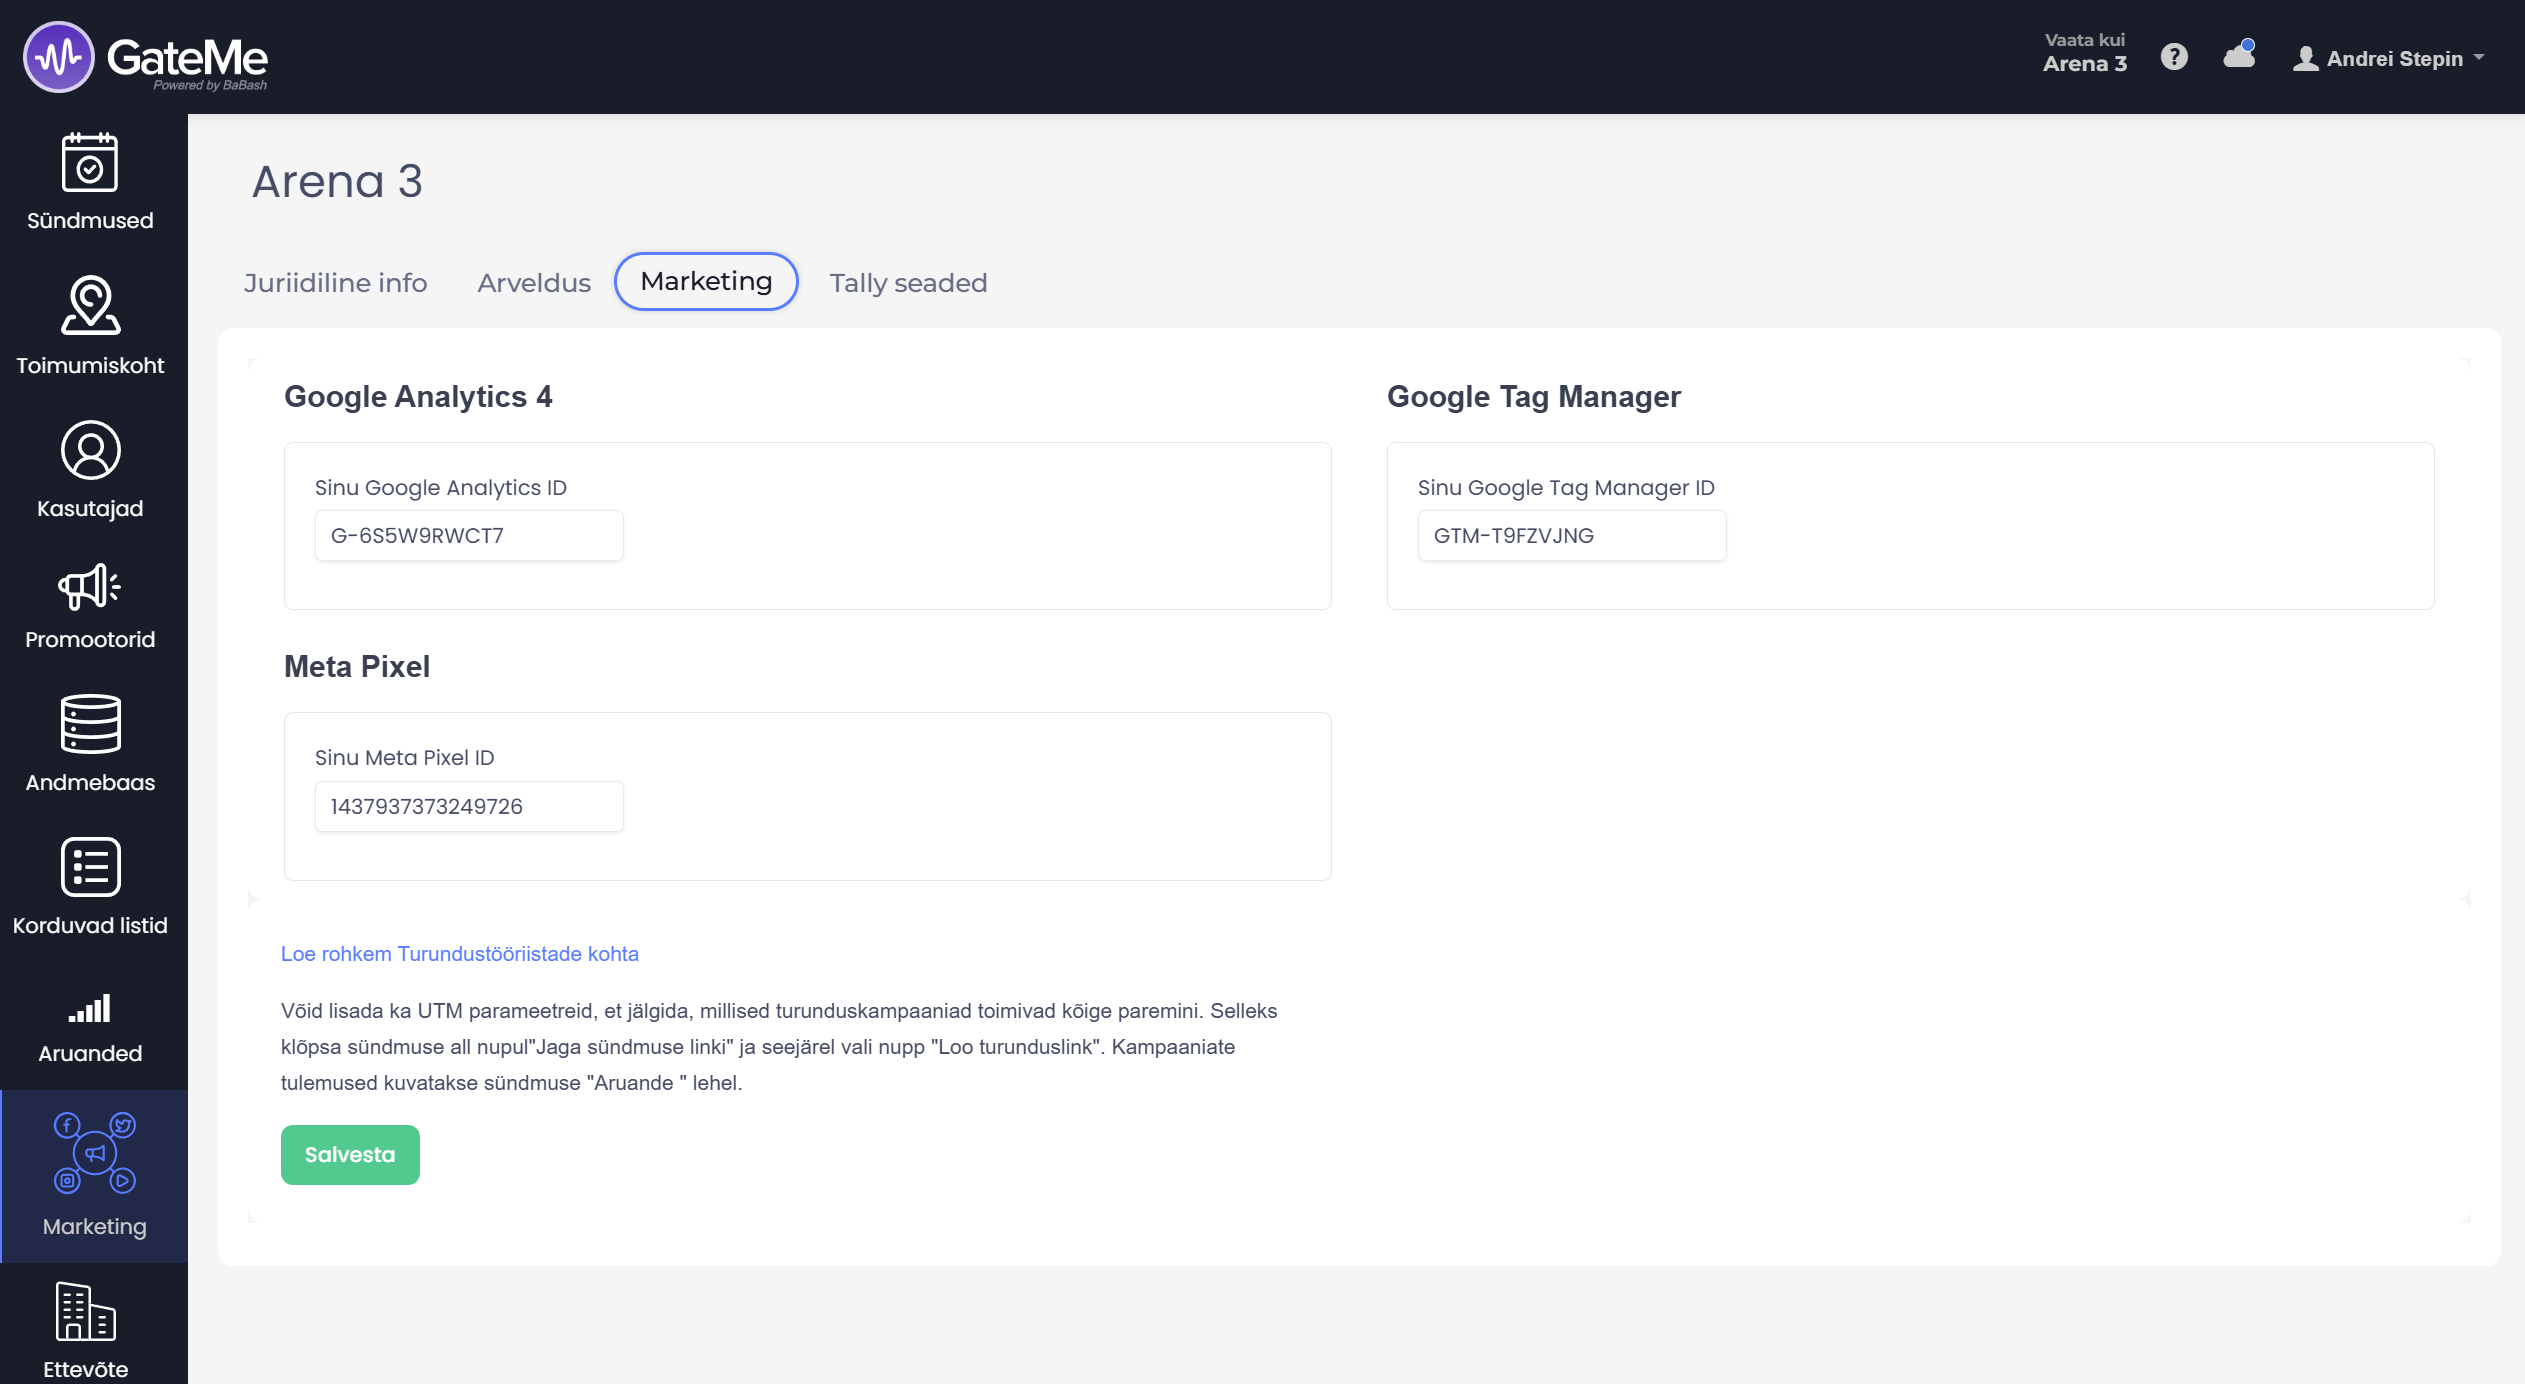The height and width of the screenshot is (1384, 2525).
Task: Open Loe rohkem Turundustööriistade kohta link
Action: click(459, 954)
